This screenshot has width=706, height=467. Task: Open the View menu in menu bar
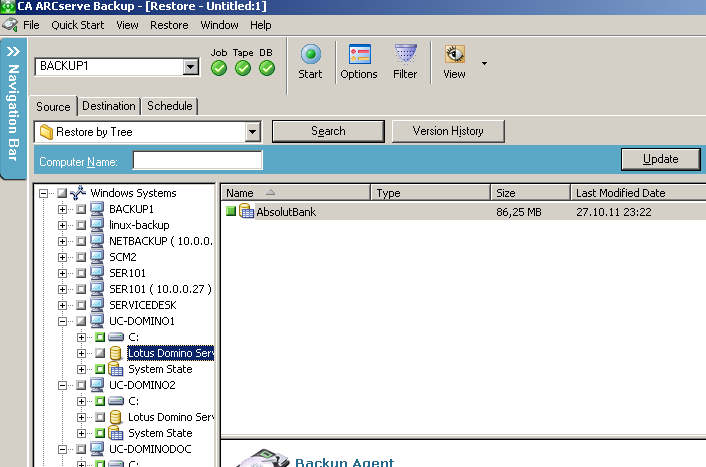coord(127,25)
